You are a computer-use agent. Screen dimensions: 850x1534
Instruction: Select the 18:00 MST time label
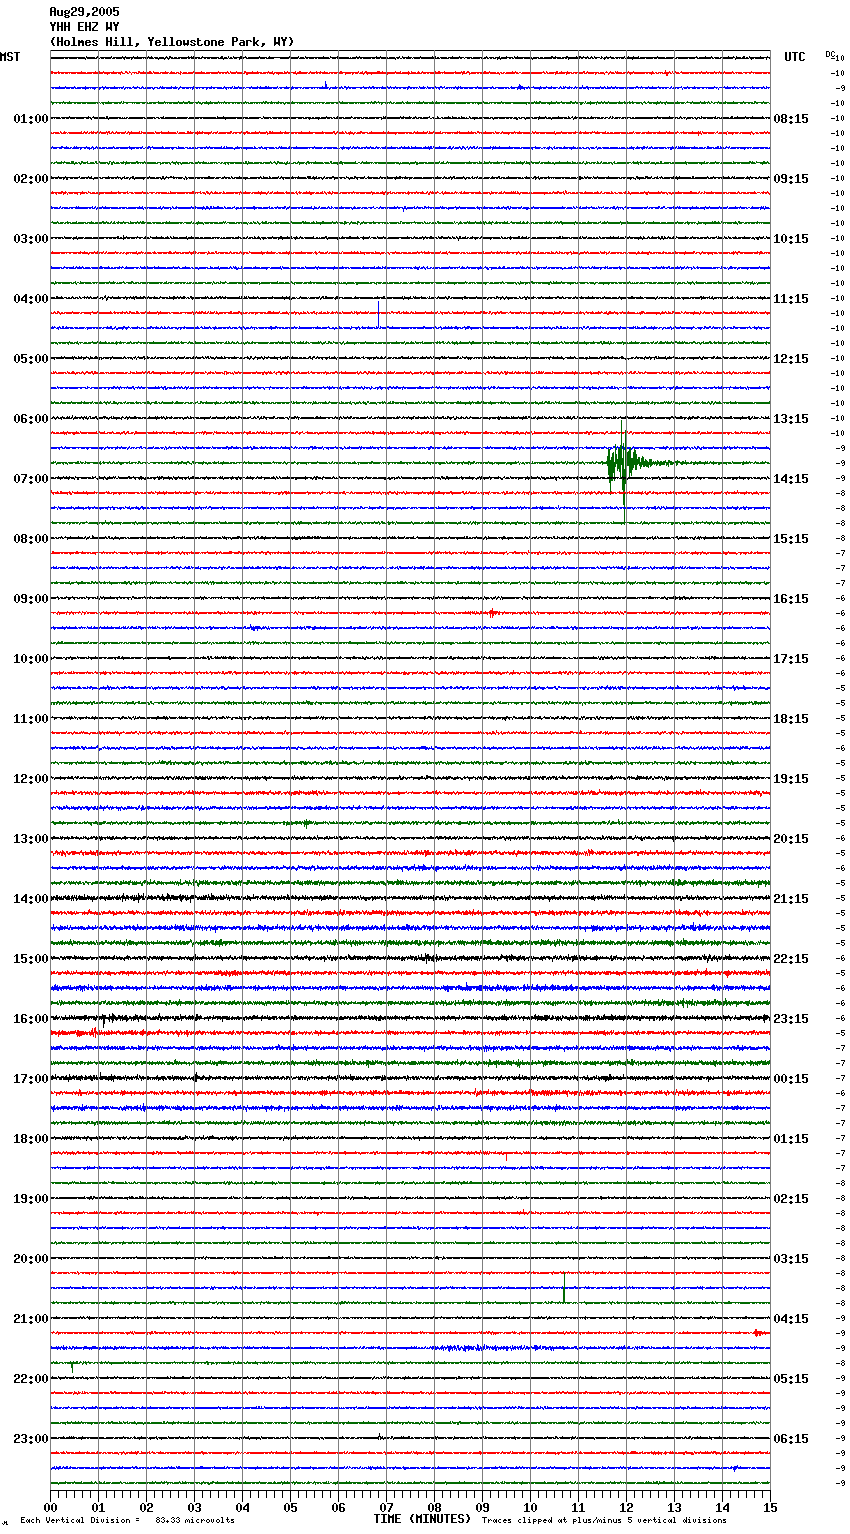click(31, 1139)
